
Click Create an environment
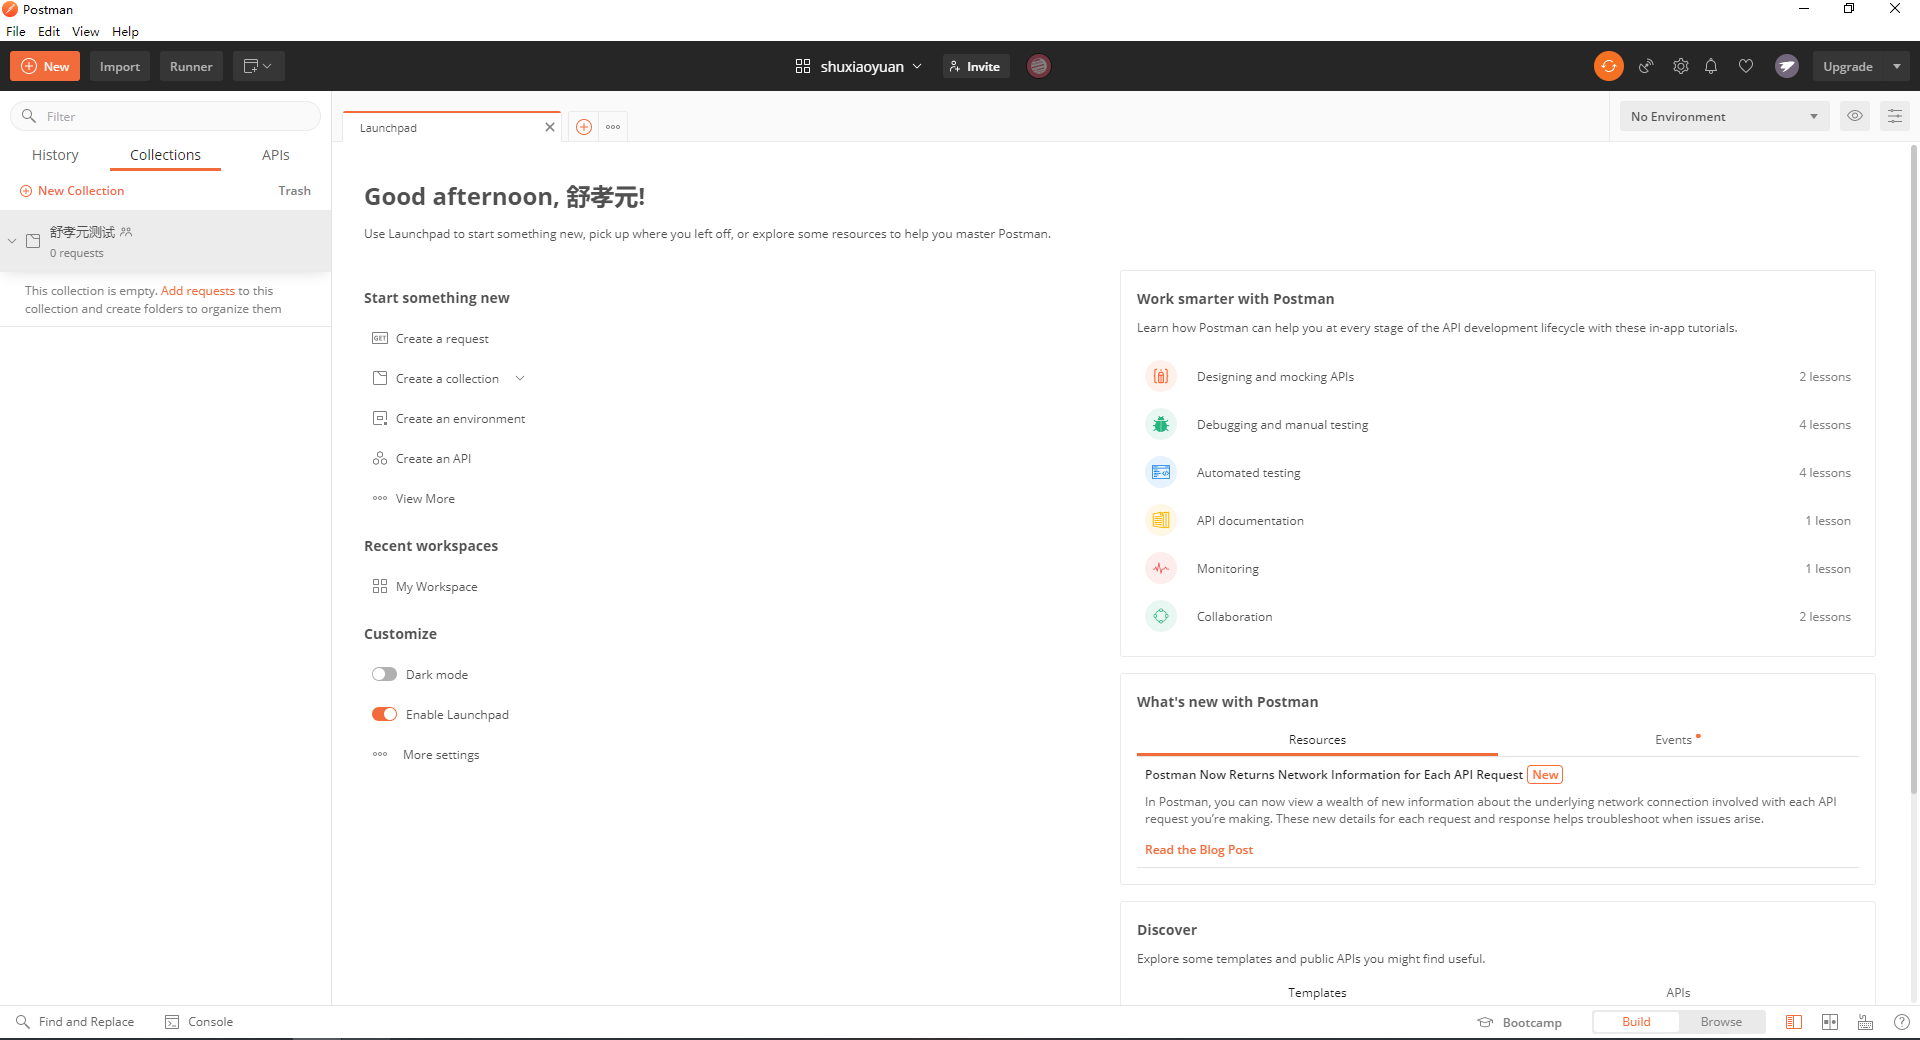(x=449, y=419)
